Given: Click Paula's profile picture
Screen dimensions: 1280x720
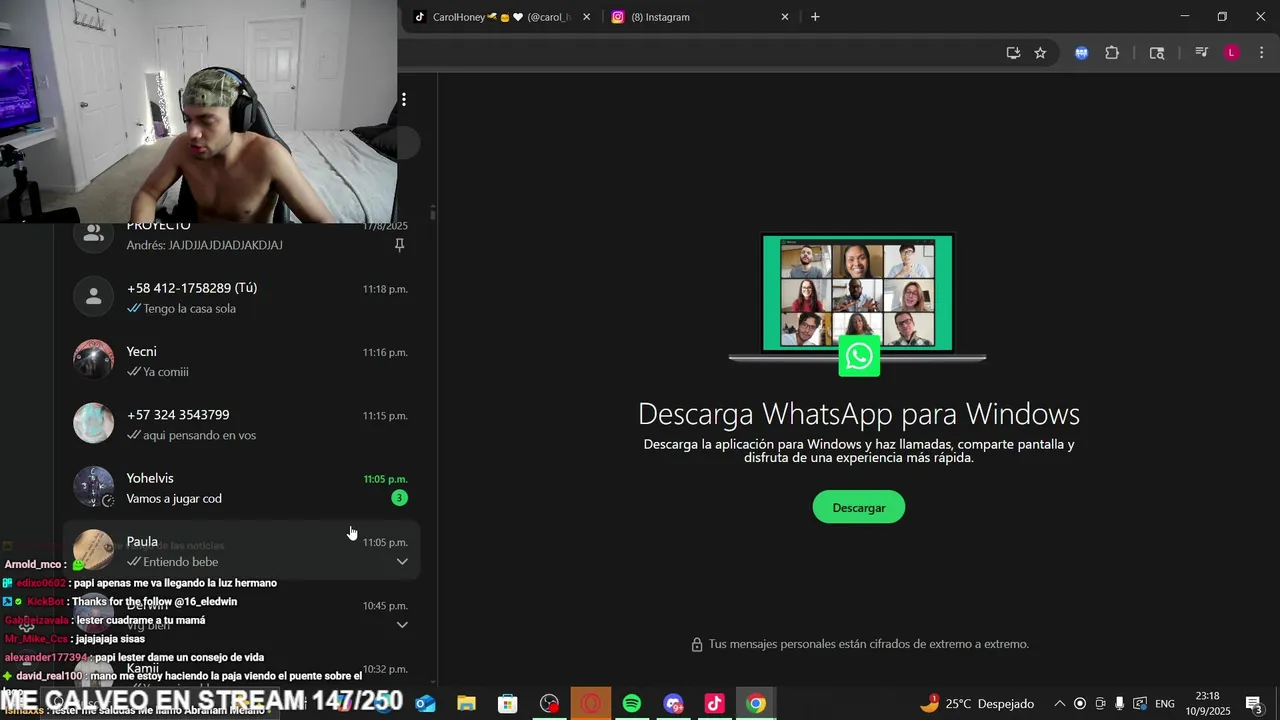Looking at the screenshot, I should pyautogui.click(x=94, y=550).
